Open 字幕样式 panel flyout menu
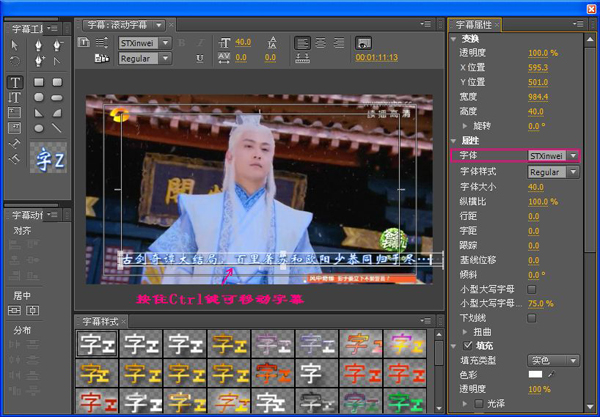The width and height of the screenshot is (600, 417). 426,321
